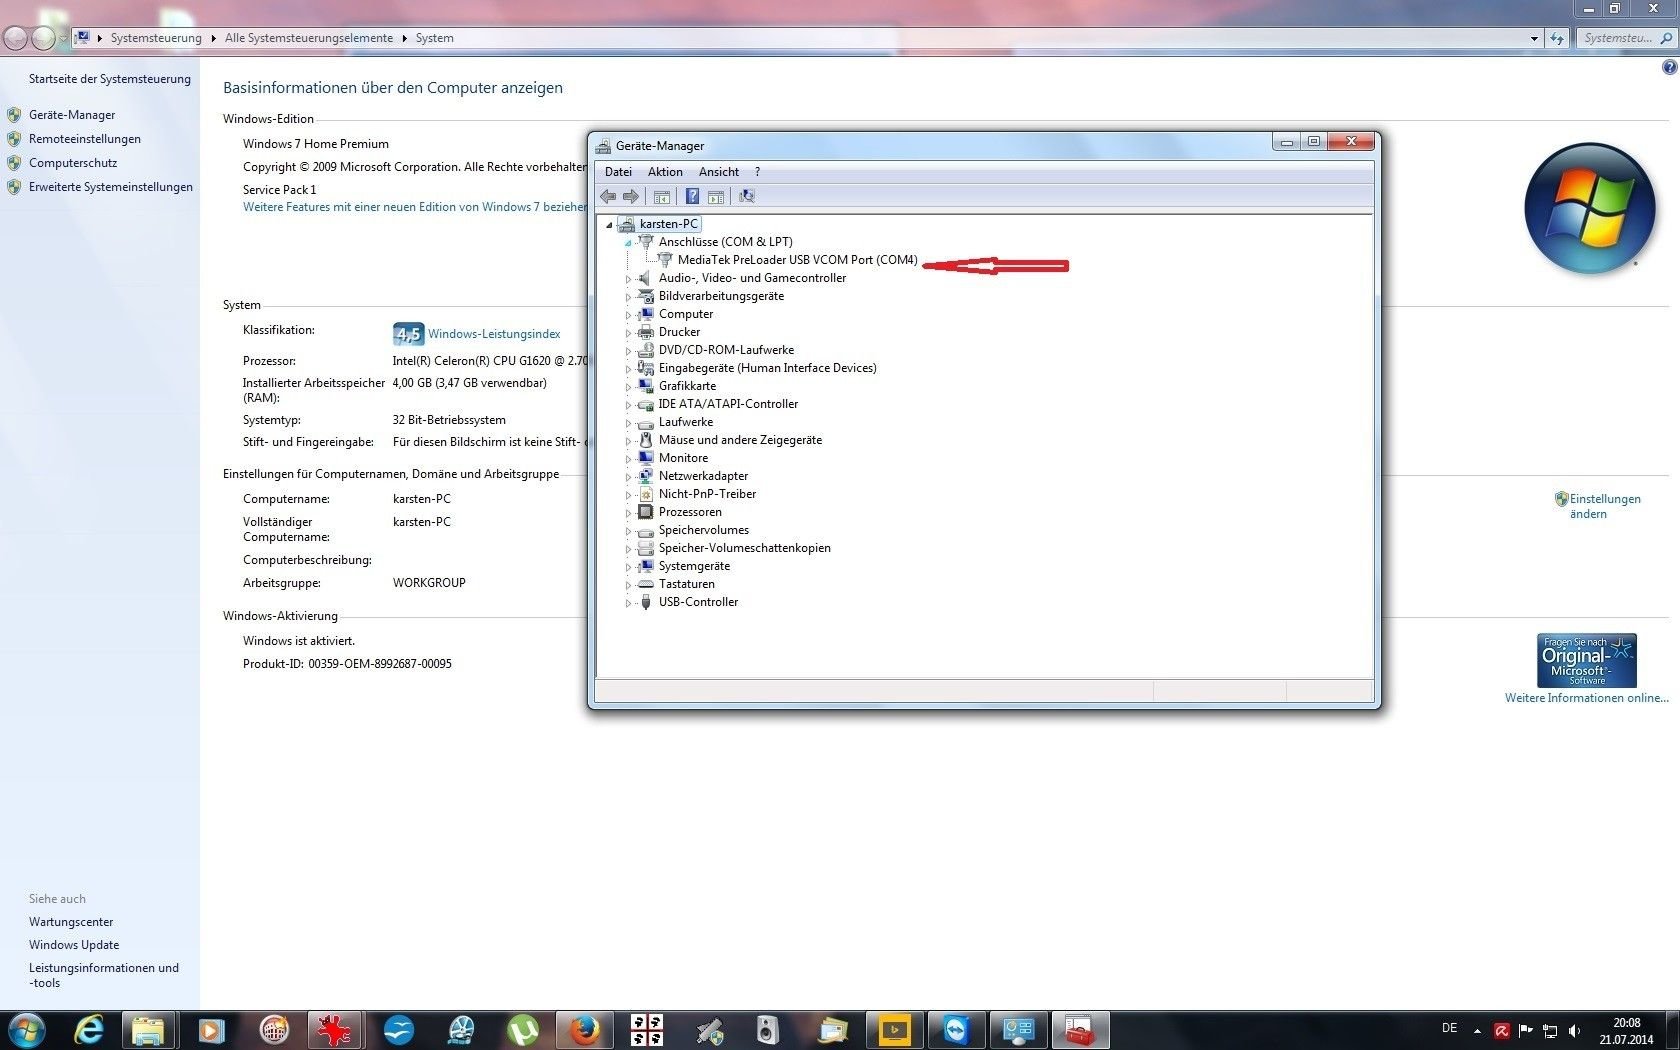Open the address bar history dropdown arrow

click(x=1534, y=38)
